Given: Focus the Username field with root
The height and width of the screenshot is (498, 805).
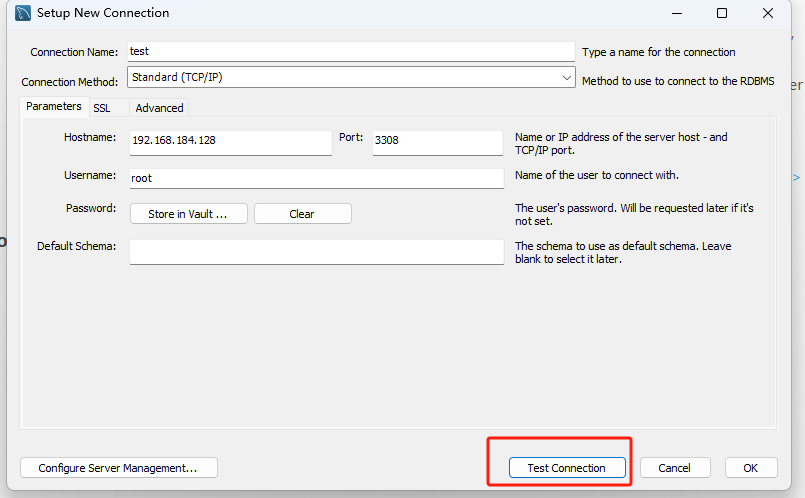Looking at the screenshot, I should pos(317,178).
